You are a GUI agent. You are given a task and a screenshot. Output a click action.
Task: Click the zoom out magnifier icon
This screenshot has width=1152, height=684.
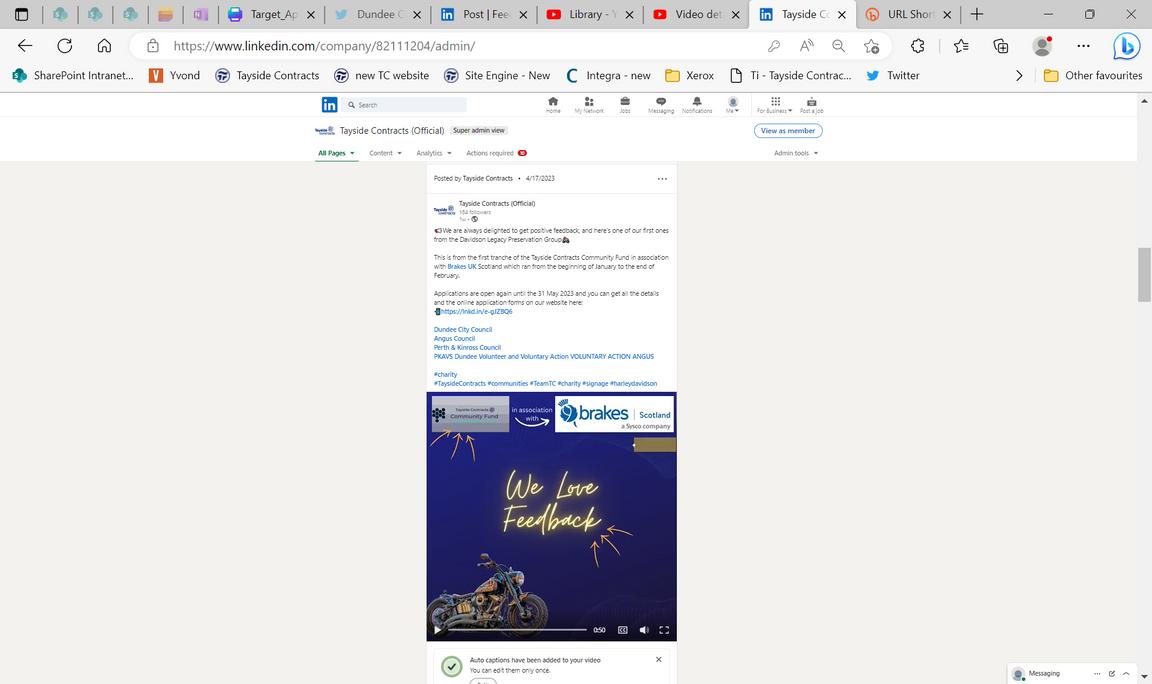click(838, 46)
